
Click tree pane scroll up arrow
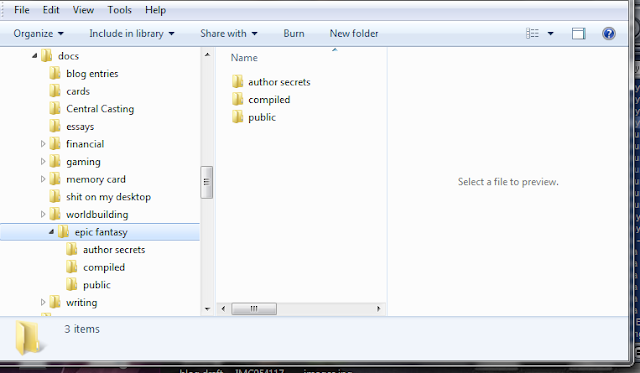click(207, 54)
